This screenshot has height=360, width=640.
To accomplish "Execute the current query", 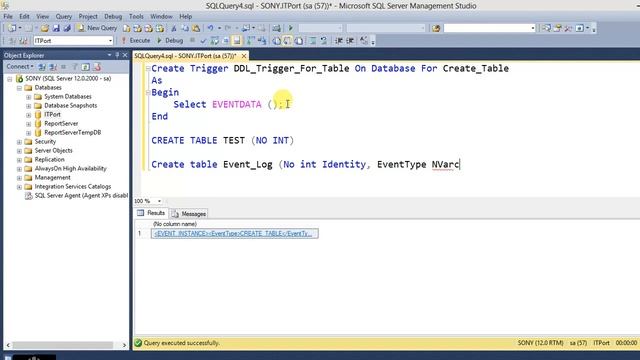I will [x=136, y=40].
